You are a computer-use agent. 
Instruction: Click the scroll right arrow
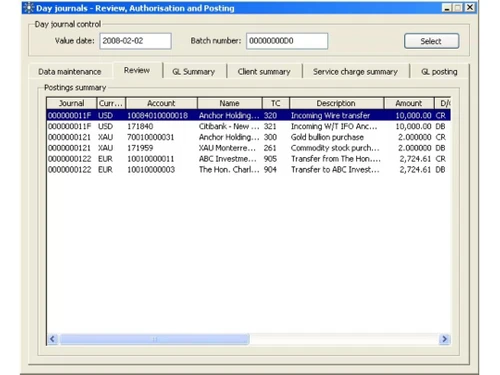(x=445, y=339)
